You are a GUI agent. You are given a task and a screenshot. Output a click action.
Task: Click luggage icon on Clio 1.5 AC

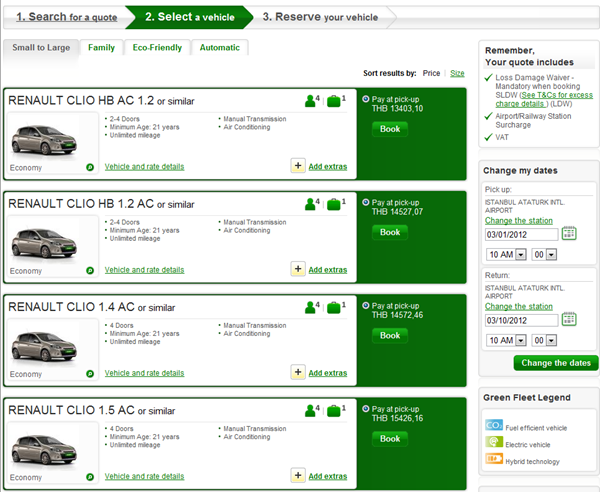(334, 411)
